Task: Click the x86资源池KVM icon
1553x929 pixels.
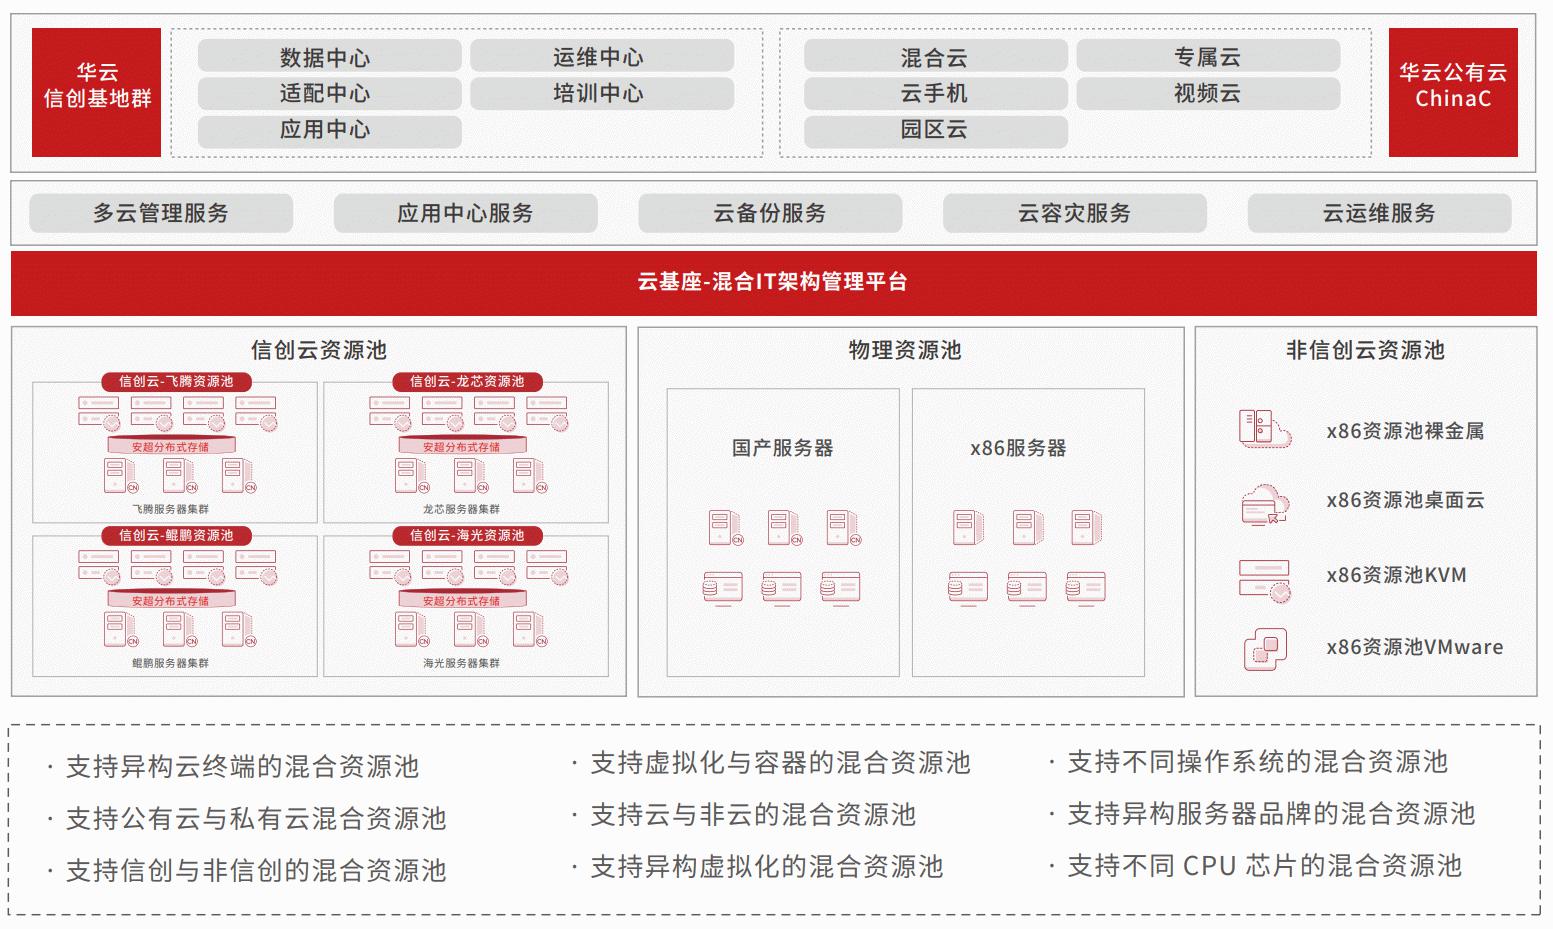Action: click(1264, 578)
